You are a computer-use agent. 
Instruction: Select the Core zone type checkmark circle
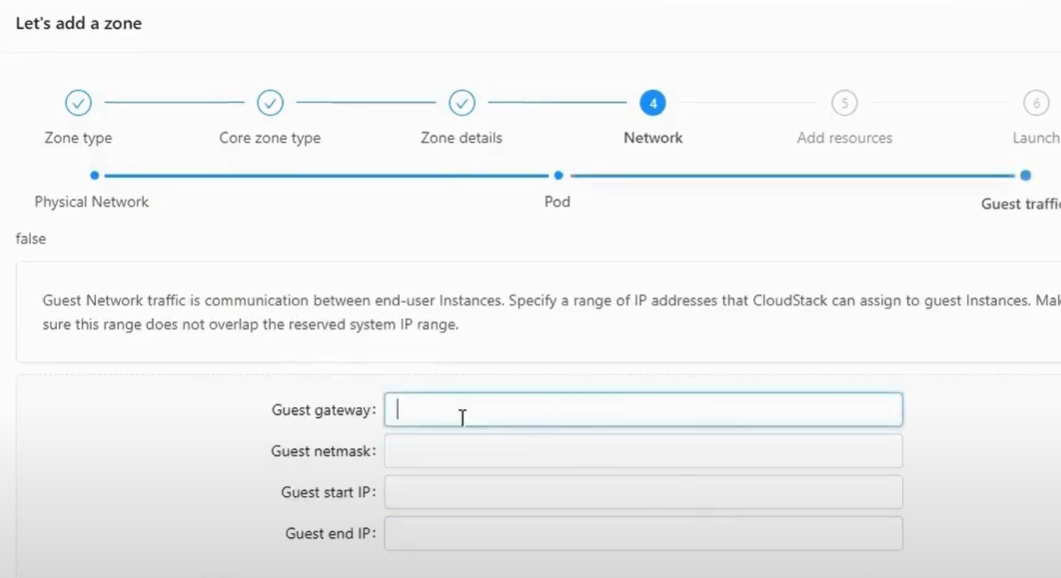click(x=270, y=103)
